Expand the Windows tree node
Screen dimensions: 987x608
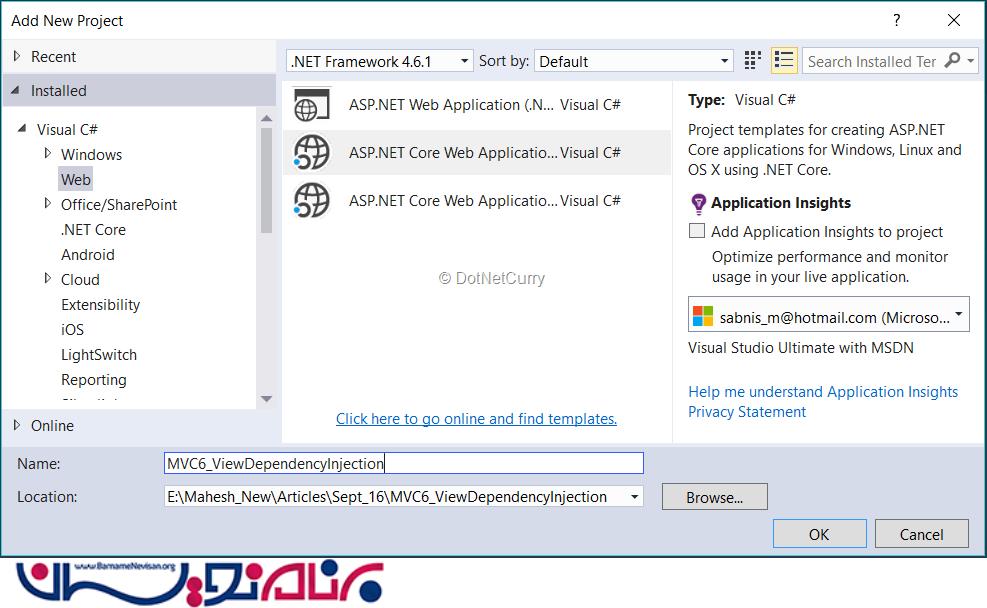pyautogui.click(x=48, y=154)
